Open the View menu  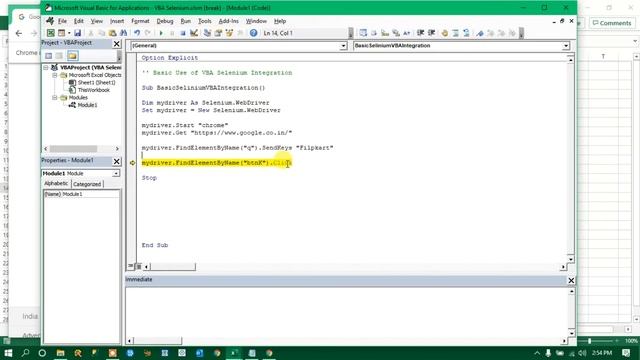coord(96,21)
